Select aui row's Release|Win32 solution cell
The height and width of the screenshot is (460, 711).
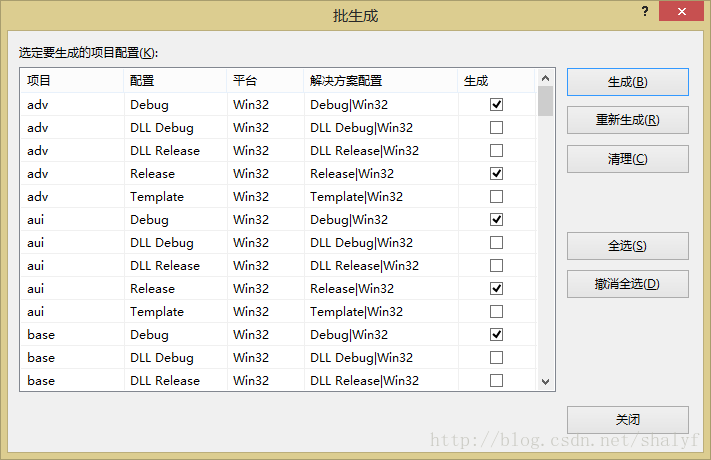[x=381, y=289]
